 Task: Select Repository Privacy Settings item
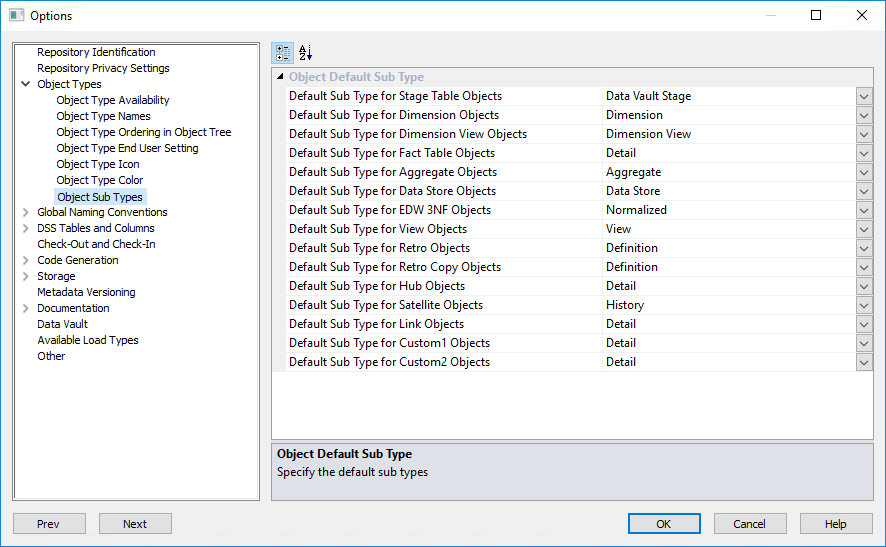click(103, 68)
